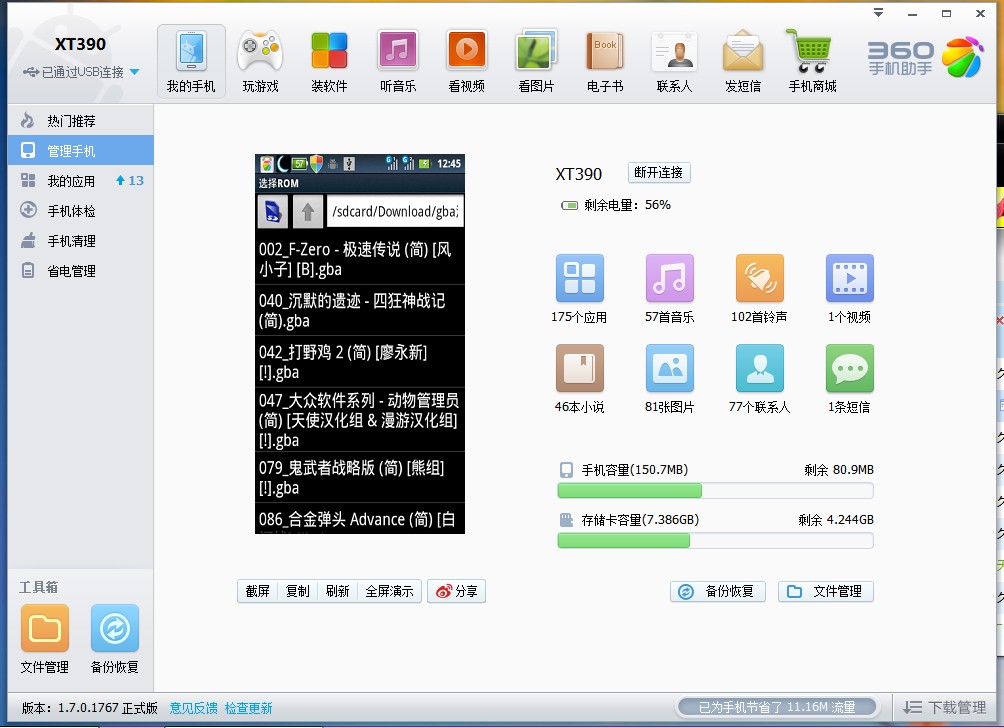Open 77个联系人 contacts icon
This screenshot has width=1004, height=728.
pyautogui.click(x=759, y=368)
